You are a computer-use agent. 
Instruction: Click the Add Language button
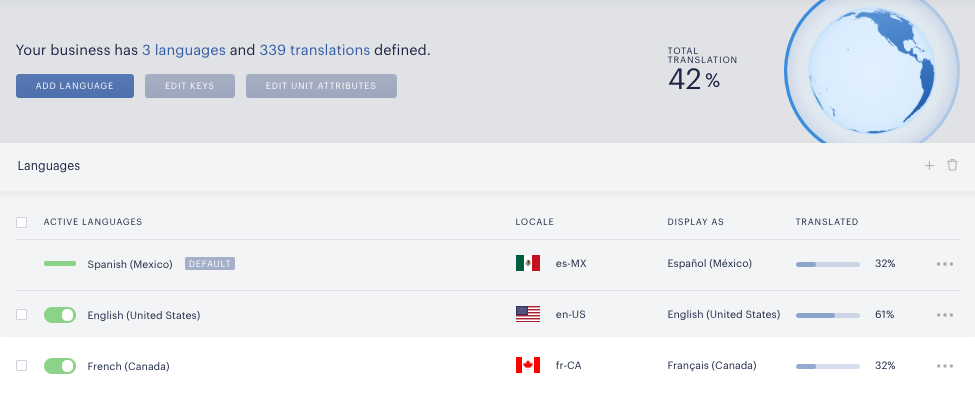[75, 86]
